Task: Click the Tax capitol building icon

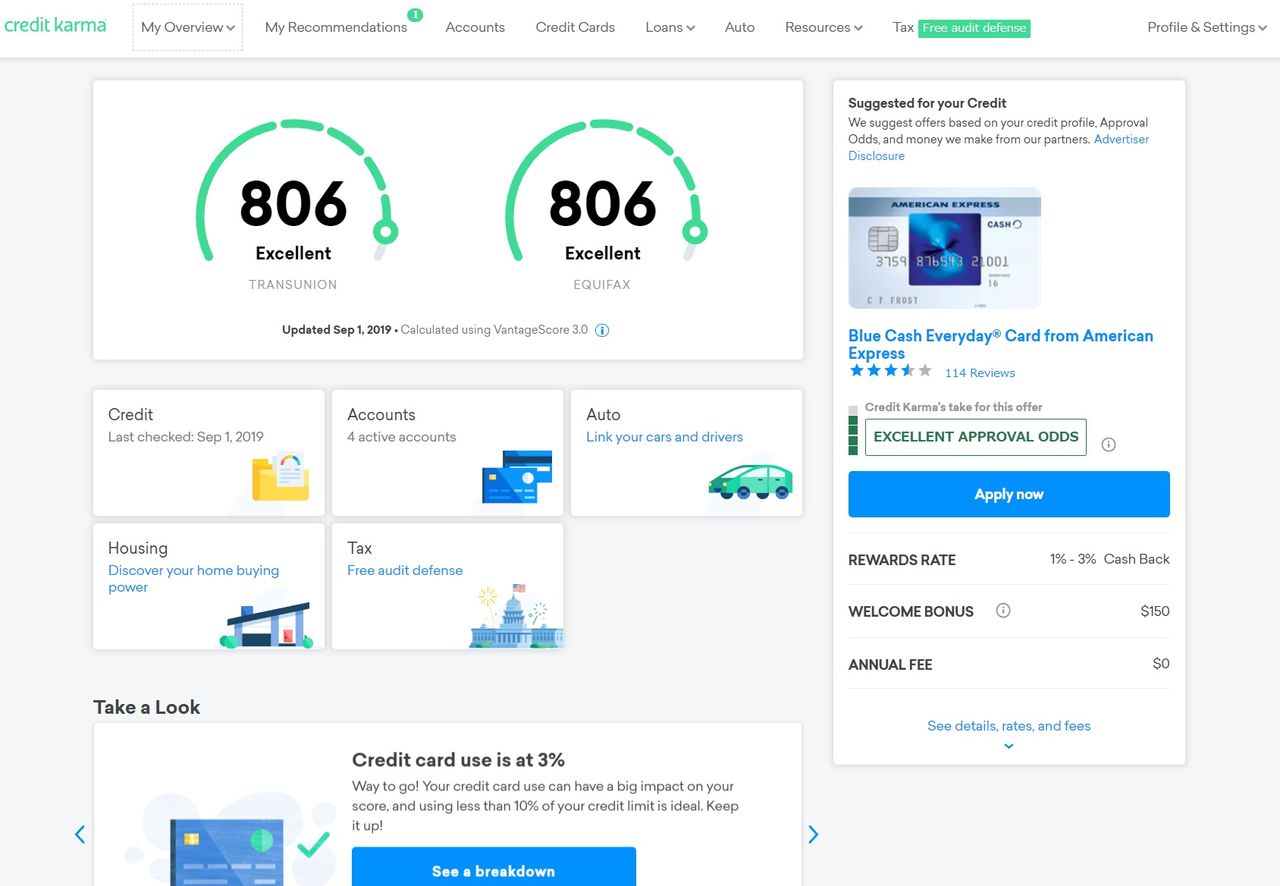Action: [516, 617]
